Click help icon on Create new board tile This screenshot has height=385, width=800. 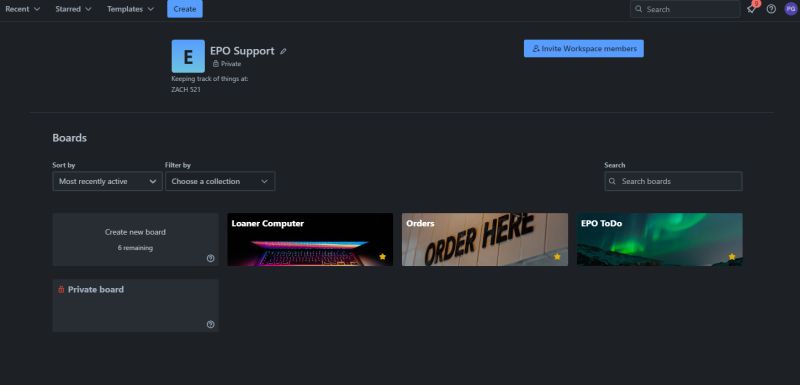(210, 259)
